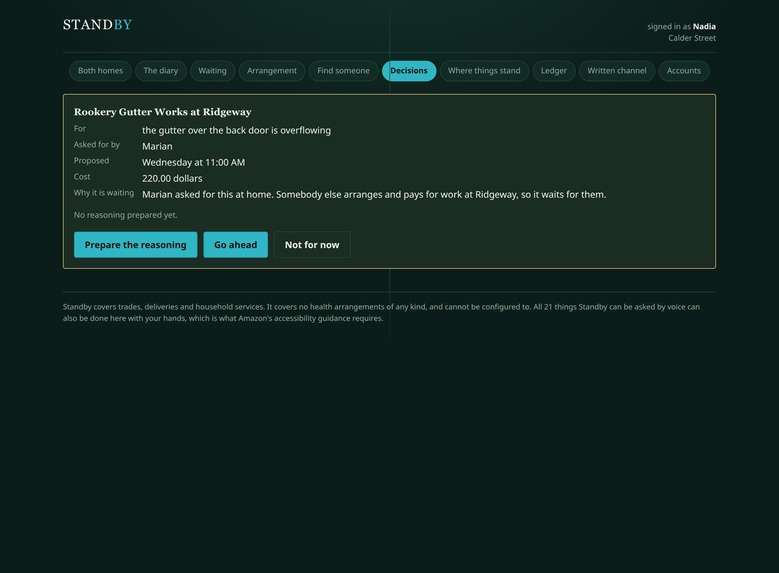This screenshot has height=573, width=779.
Task: Click the Why it is waiting explanation
Action: point(374,194)
